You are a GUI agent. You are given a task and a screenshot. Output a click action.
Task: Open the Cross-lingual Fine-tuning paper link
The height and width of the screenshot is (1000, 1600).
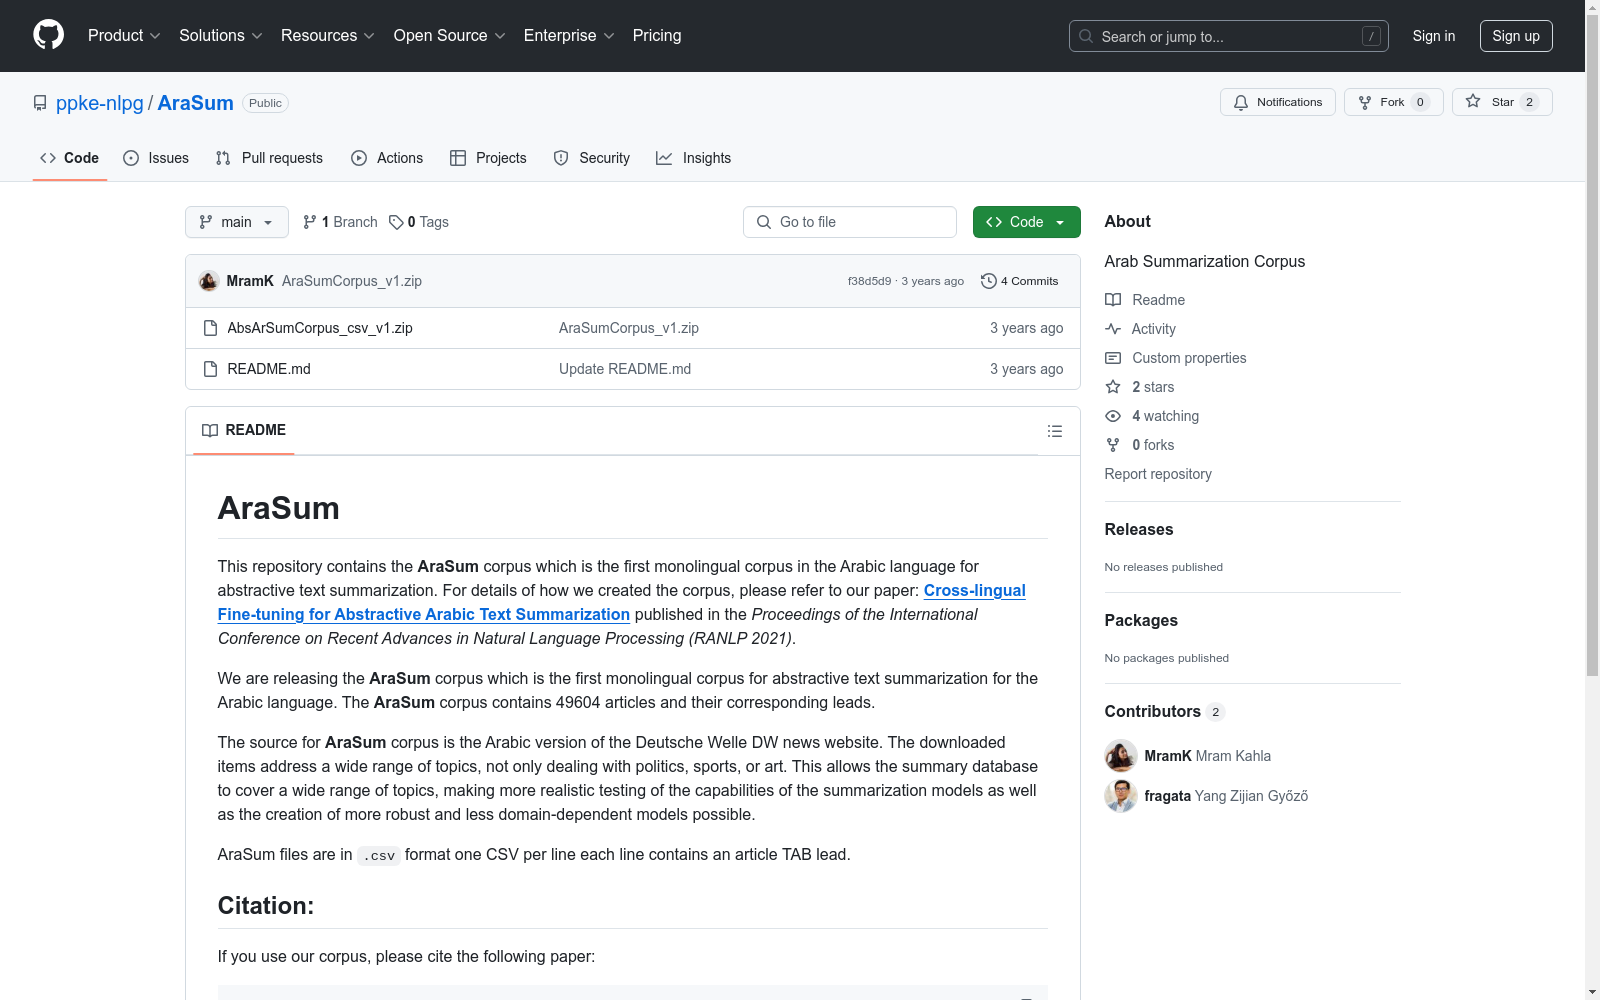pos(622,603)
